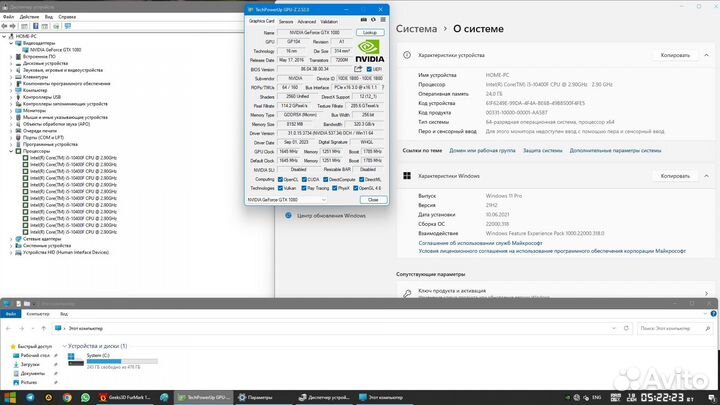The width and height of the screenshot is (720, 405).
Task: Open Файл menu in Device Manager
Action: [8, 17]
